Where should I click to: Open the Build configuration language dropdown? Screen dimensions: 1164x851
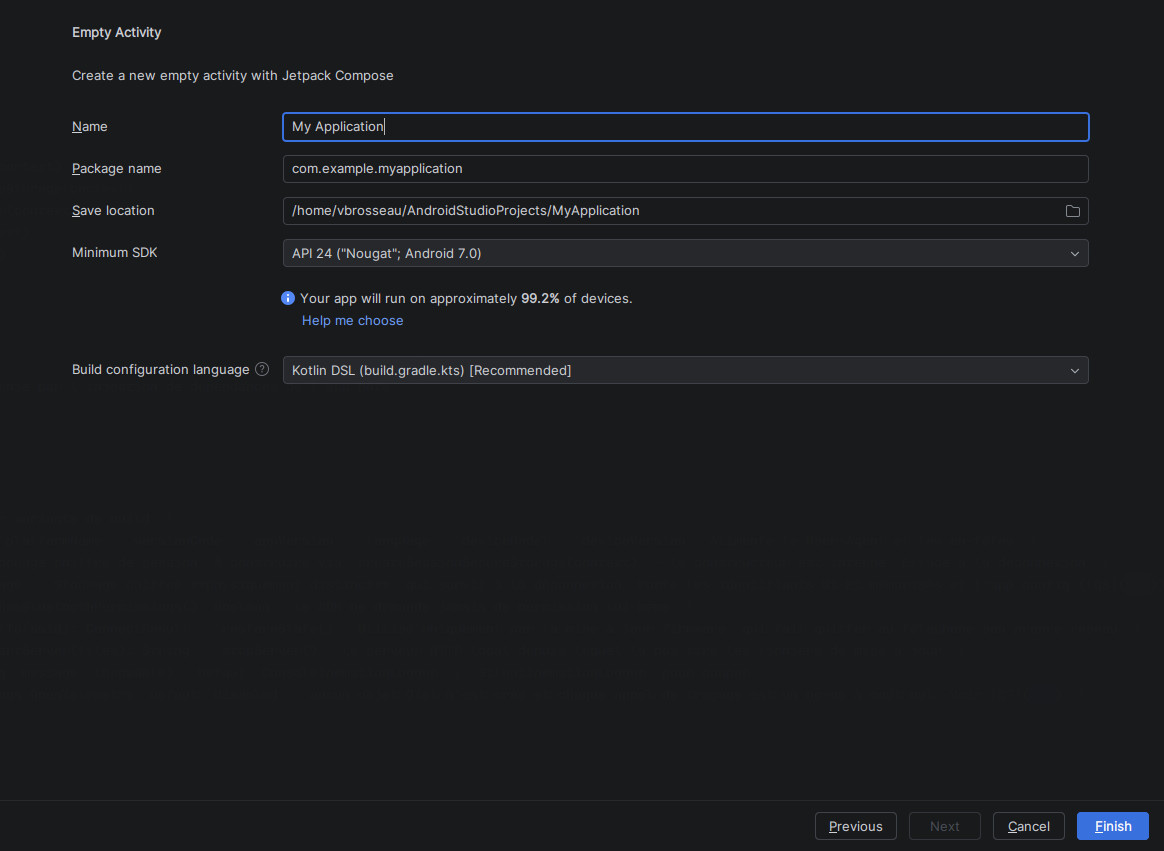(x=685, y=371)
